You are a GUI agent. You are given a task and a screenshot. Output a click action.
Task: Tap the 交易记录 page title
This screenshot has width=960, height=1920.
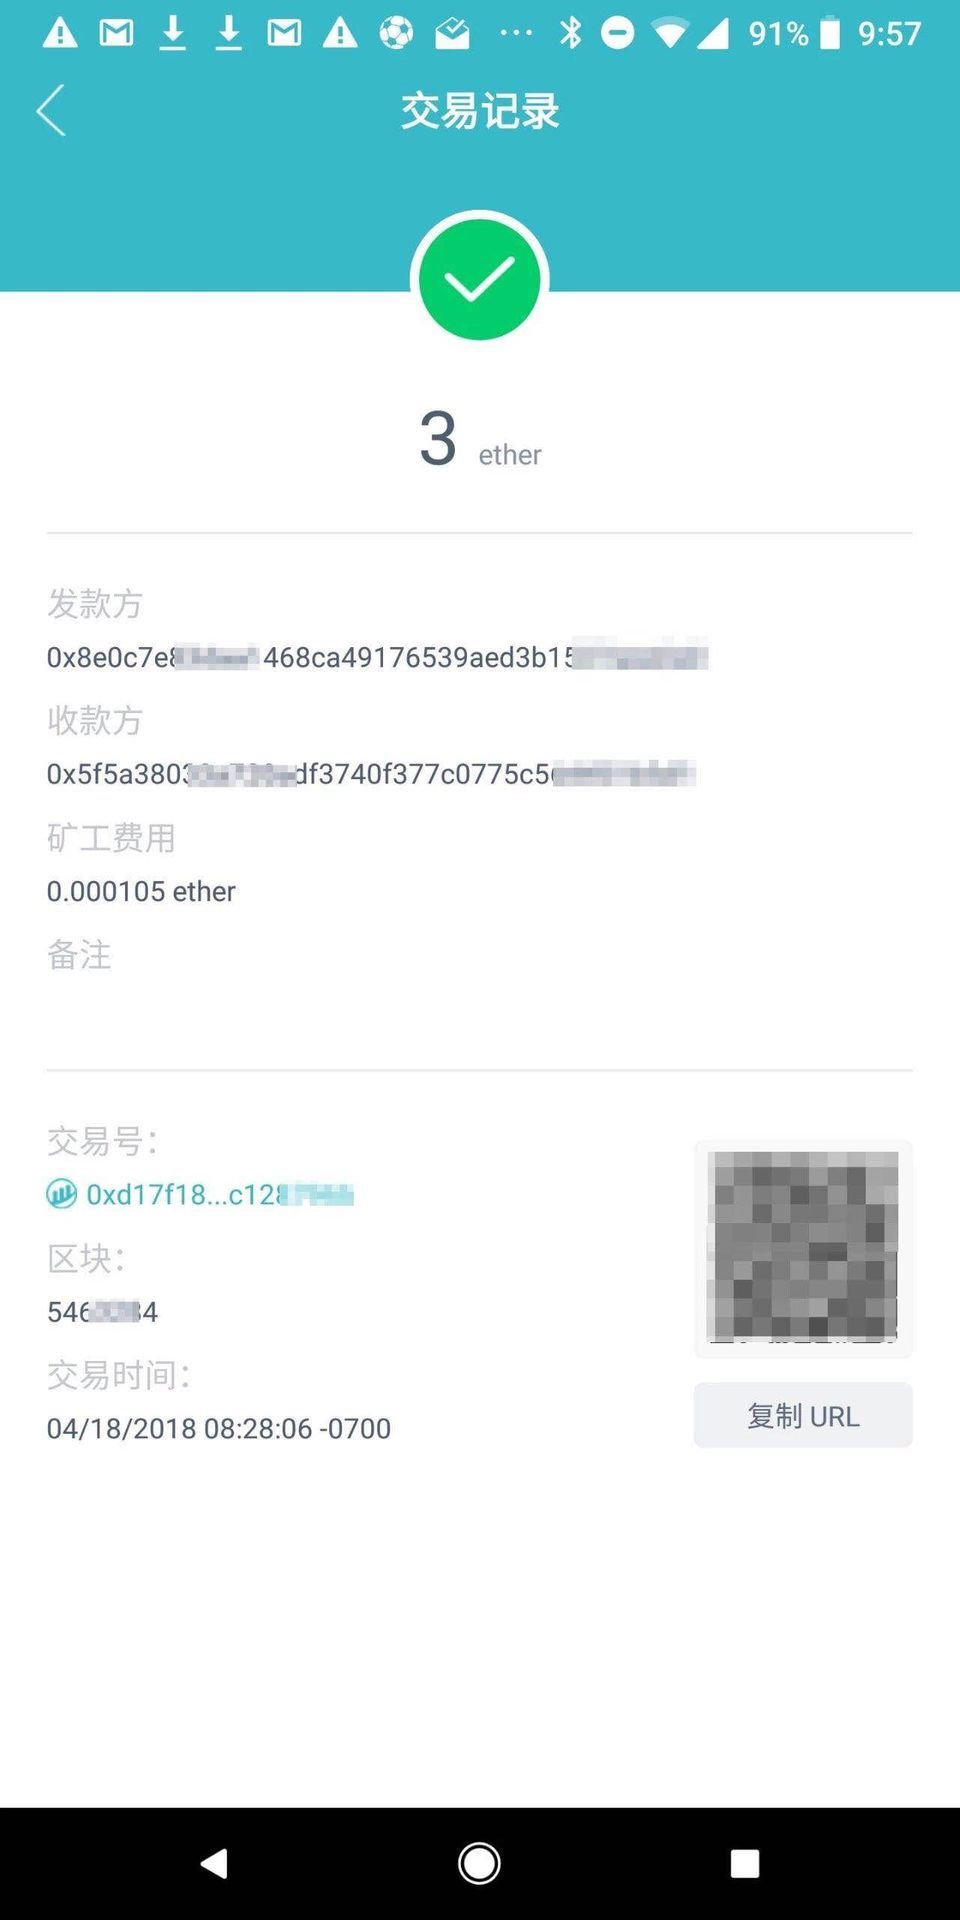480,110
